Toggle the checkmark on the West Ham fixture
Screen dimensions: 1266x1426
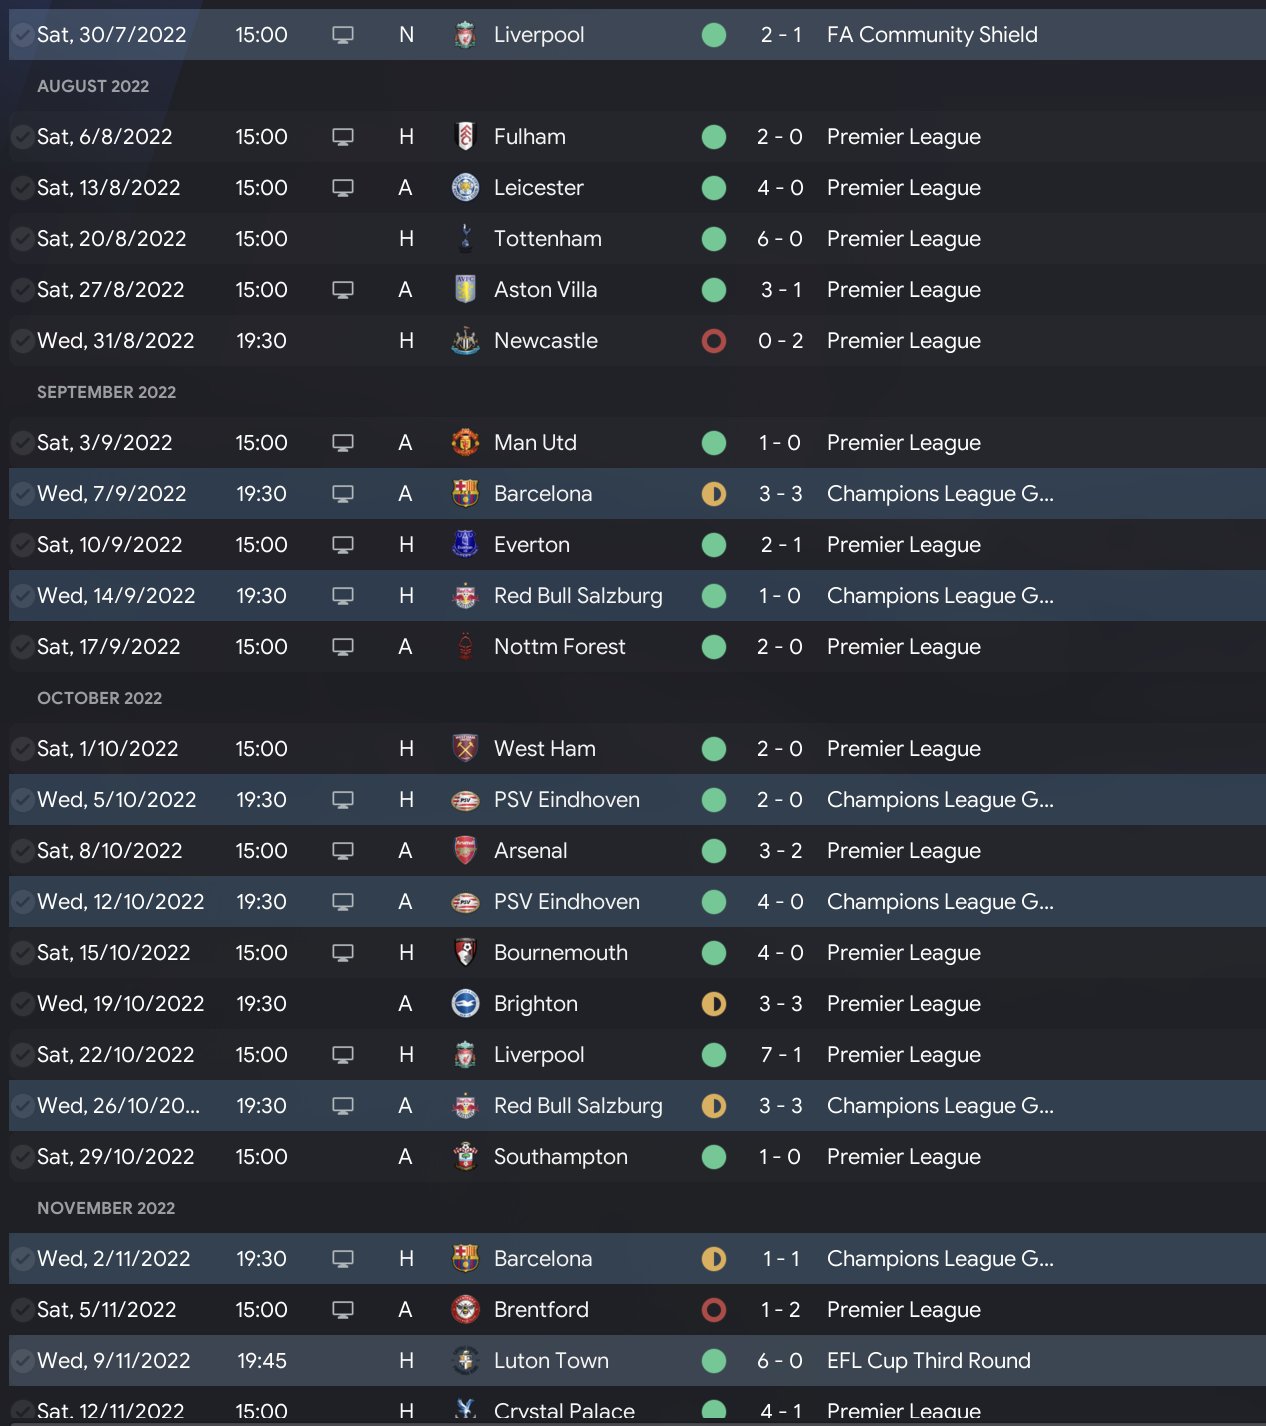pyautogui.click(x=22, y=749)
